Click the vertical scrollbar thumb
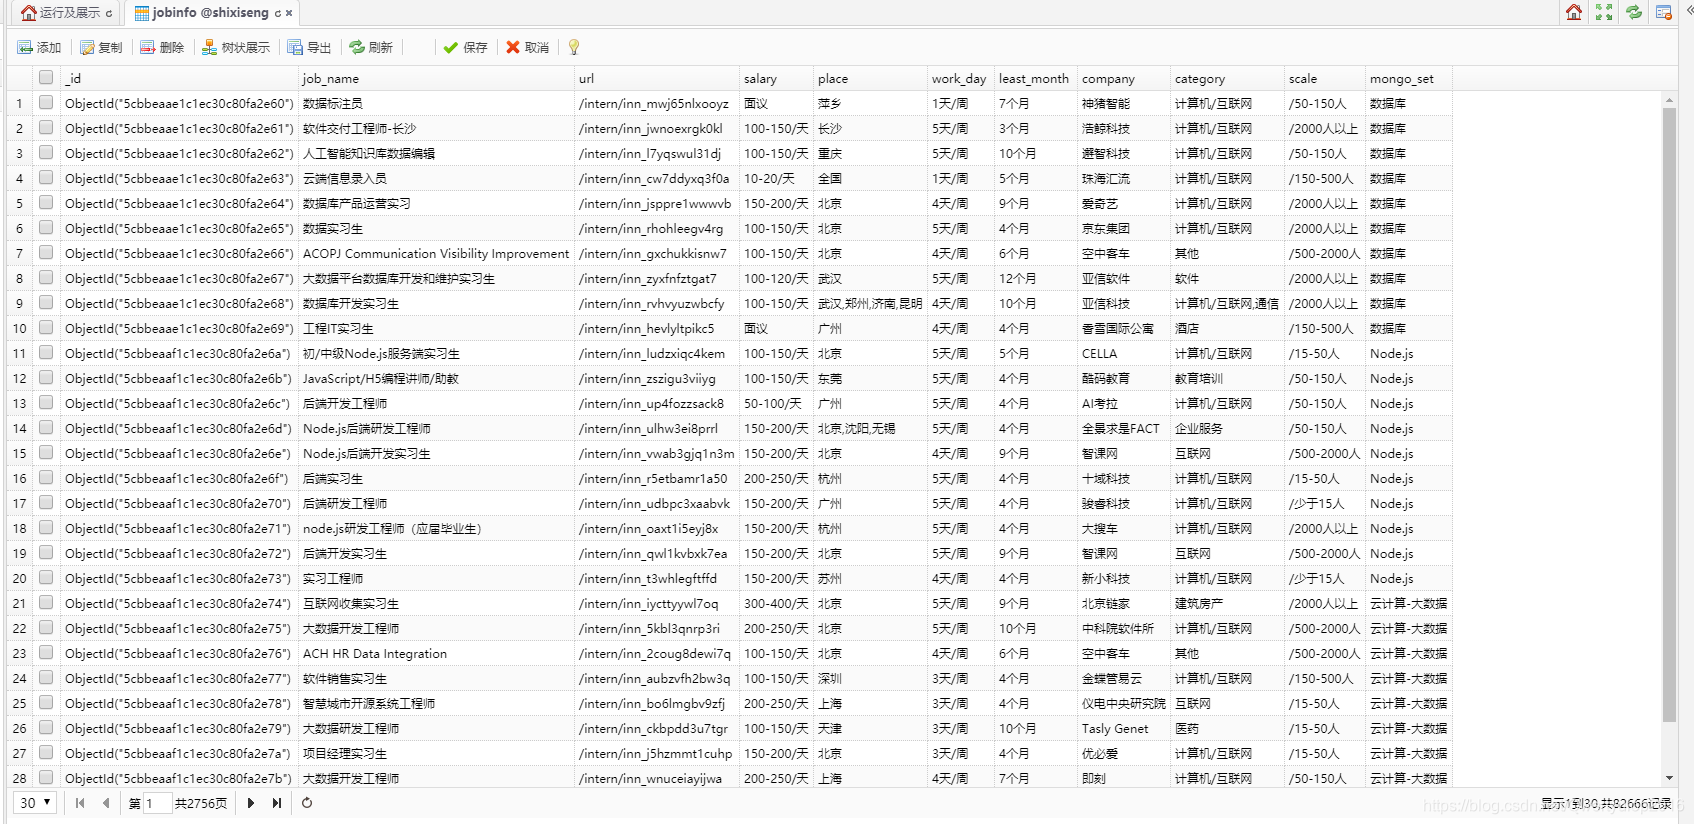This screenshot has height=824, width=1694. tap(1669, 414)
